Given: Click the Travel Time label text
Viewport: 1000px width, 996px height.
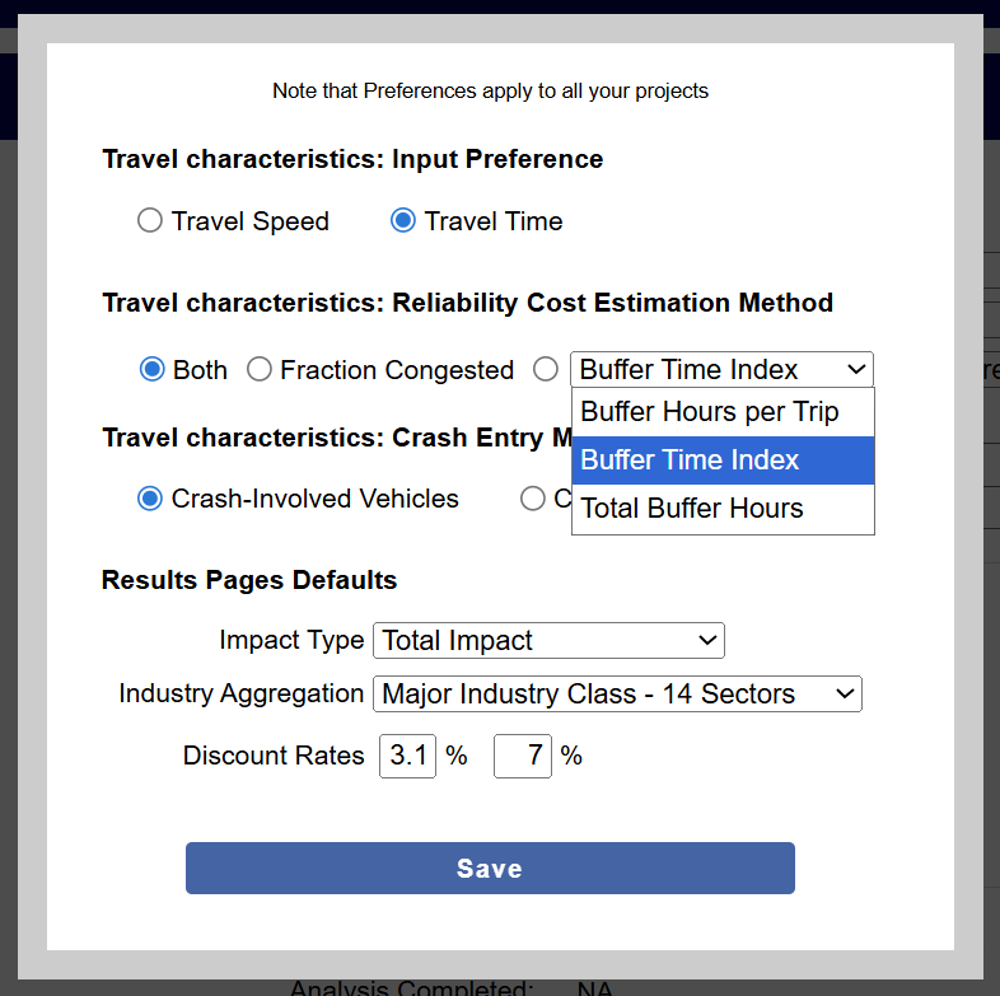Looking at the screenshot, I should 494,221.
